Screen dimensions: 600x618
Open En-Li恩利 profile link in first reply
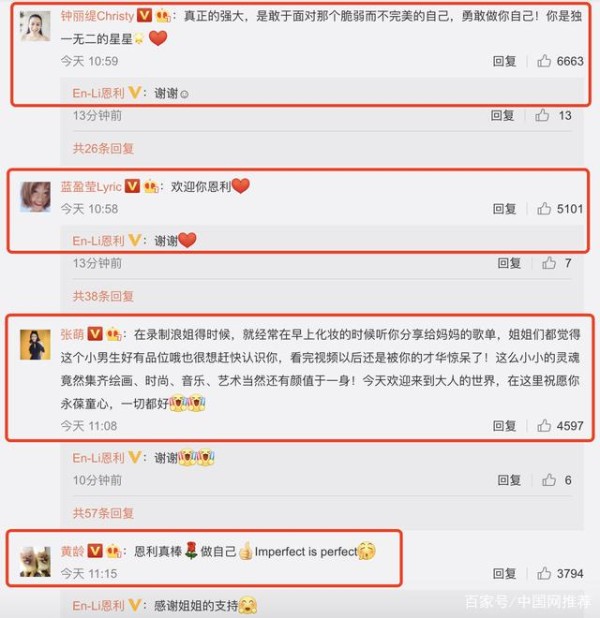pyautogui.click(x=99, y=93)
